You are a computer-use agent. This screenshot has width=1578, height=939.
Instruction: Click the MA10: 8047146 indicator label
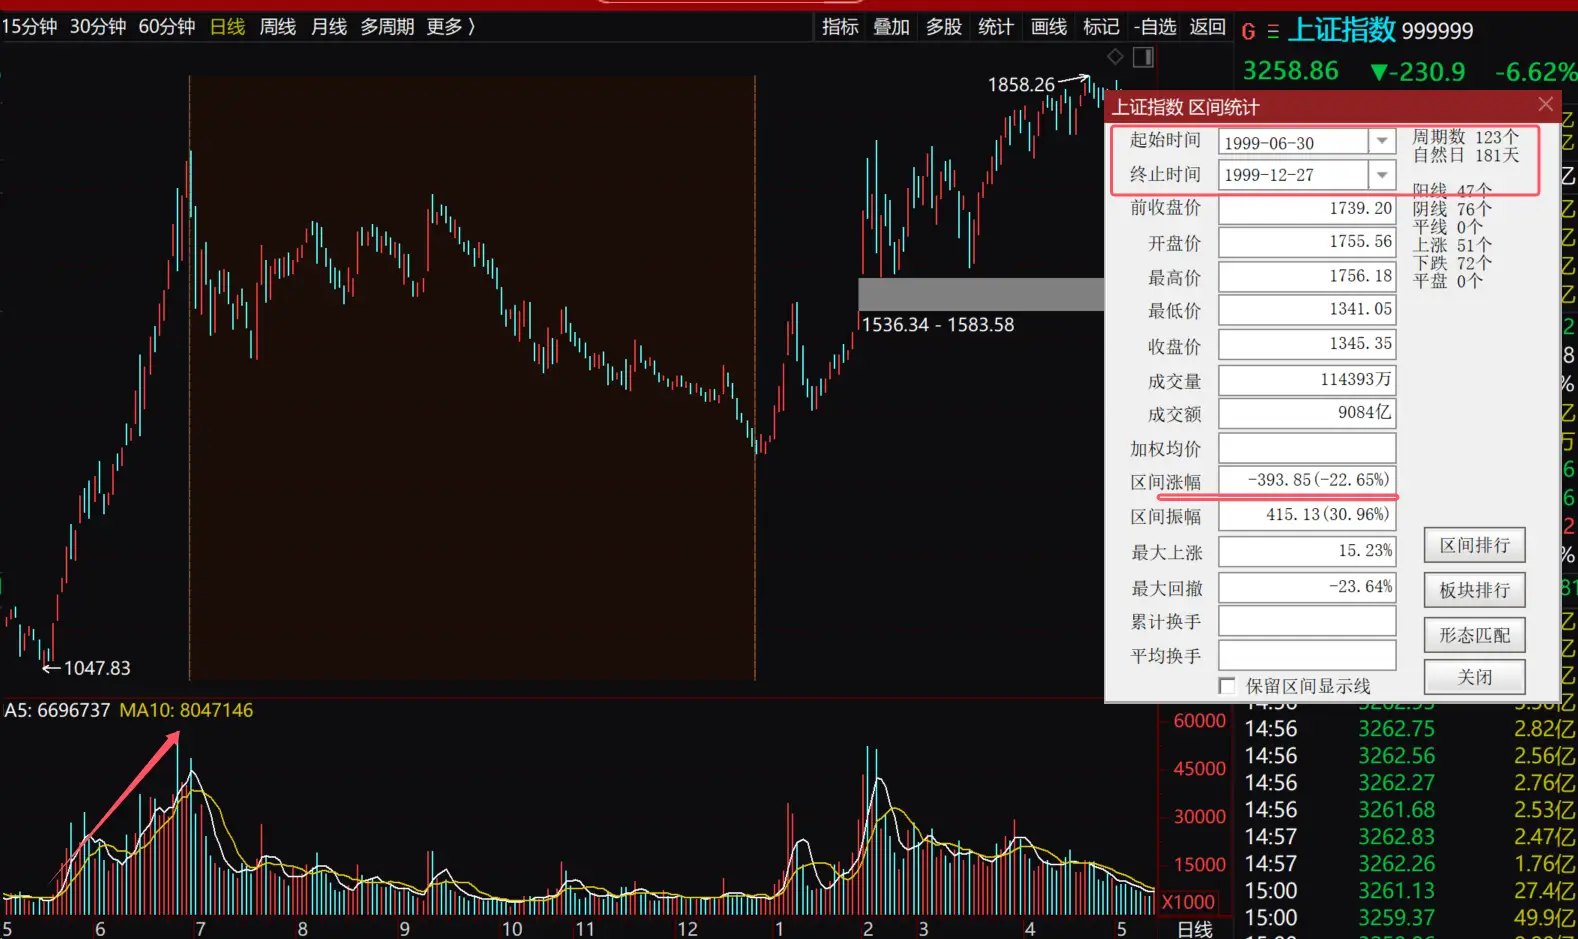[x=186, y=710]
